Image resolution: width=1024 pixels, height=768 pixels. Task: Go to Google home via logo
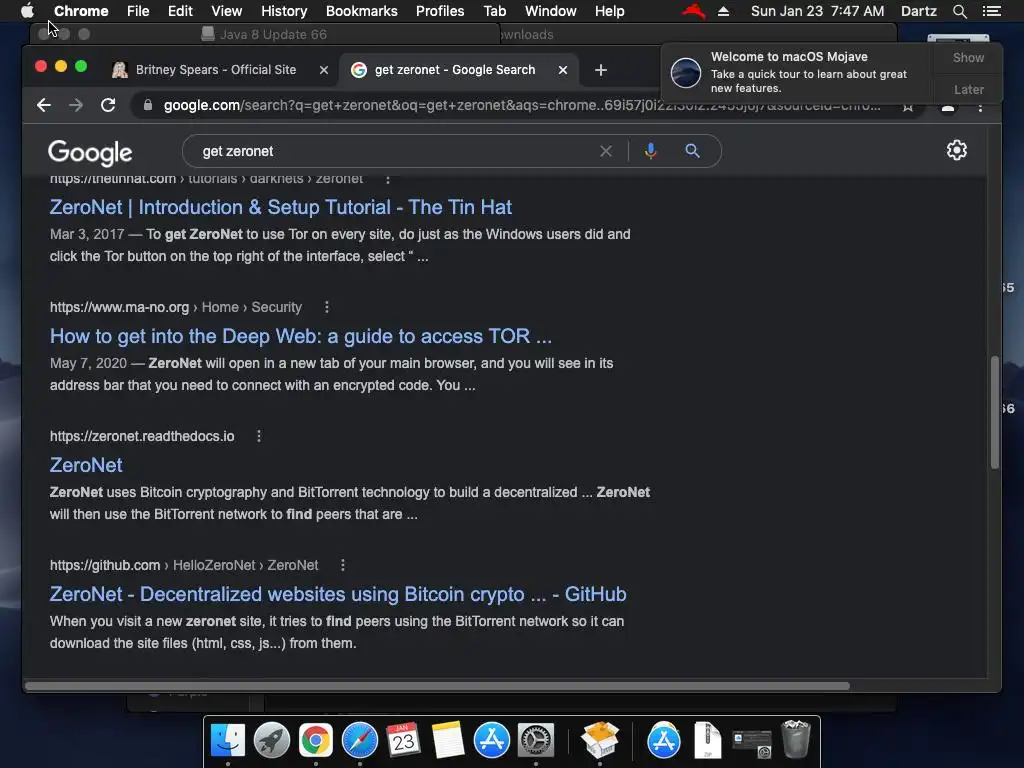tap(90, 153)
